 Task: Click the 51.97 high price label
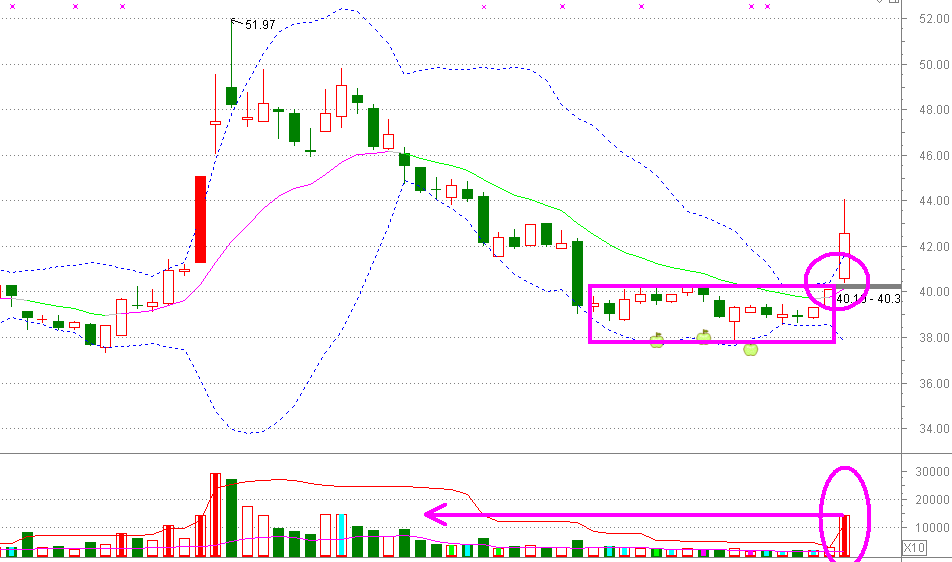[260, 25]
